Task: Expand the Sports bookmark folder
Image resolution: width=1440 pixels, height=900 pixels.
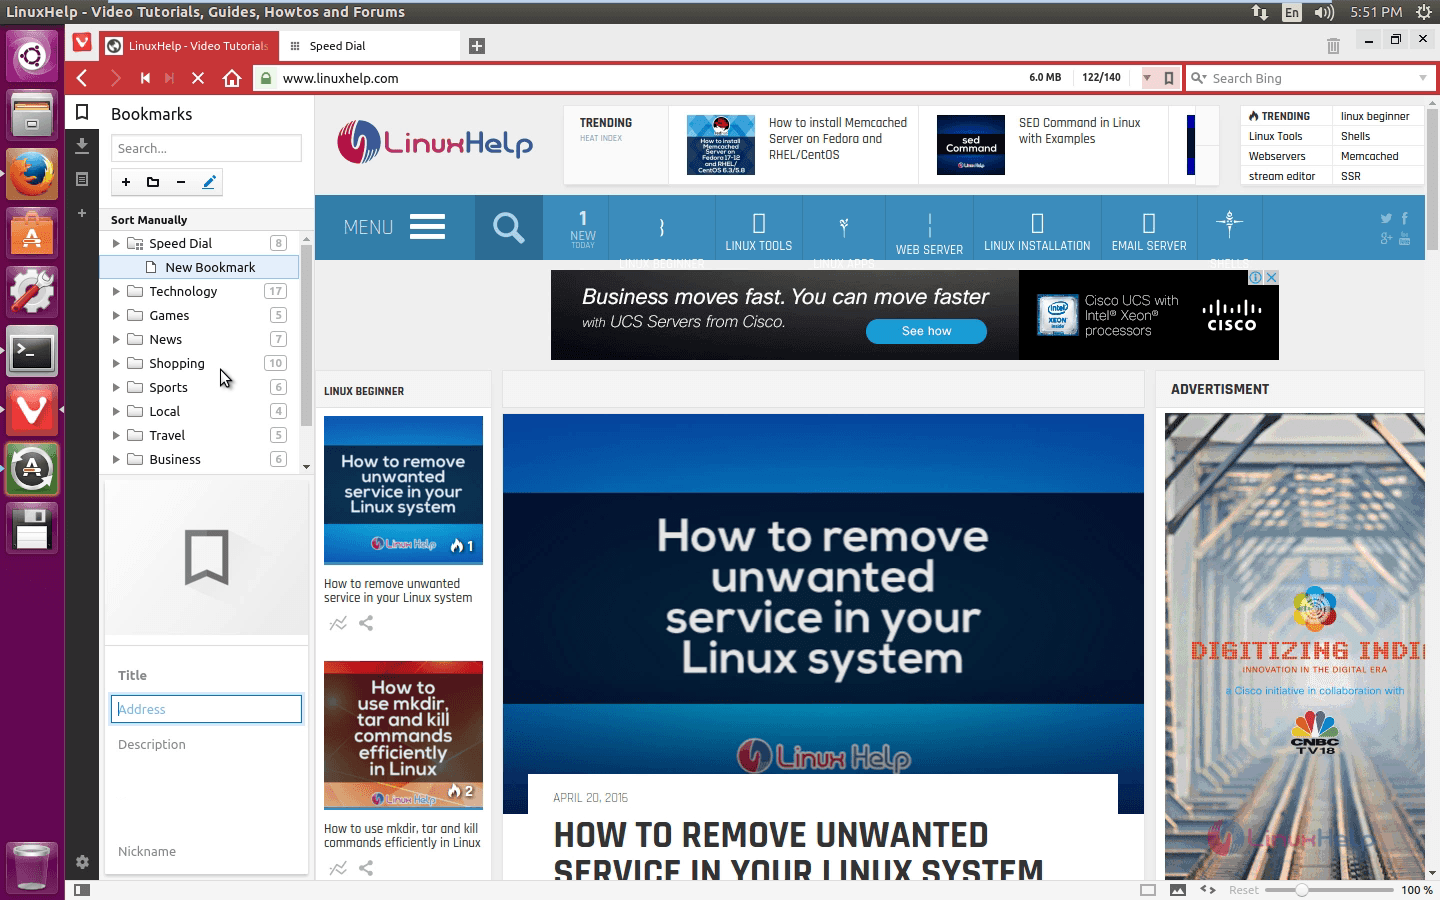Action: 116,387
